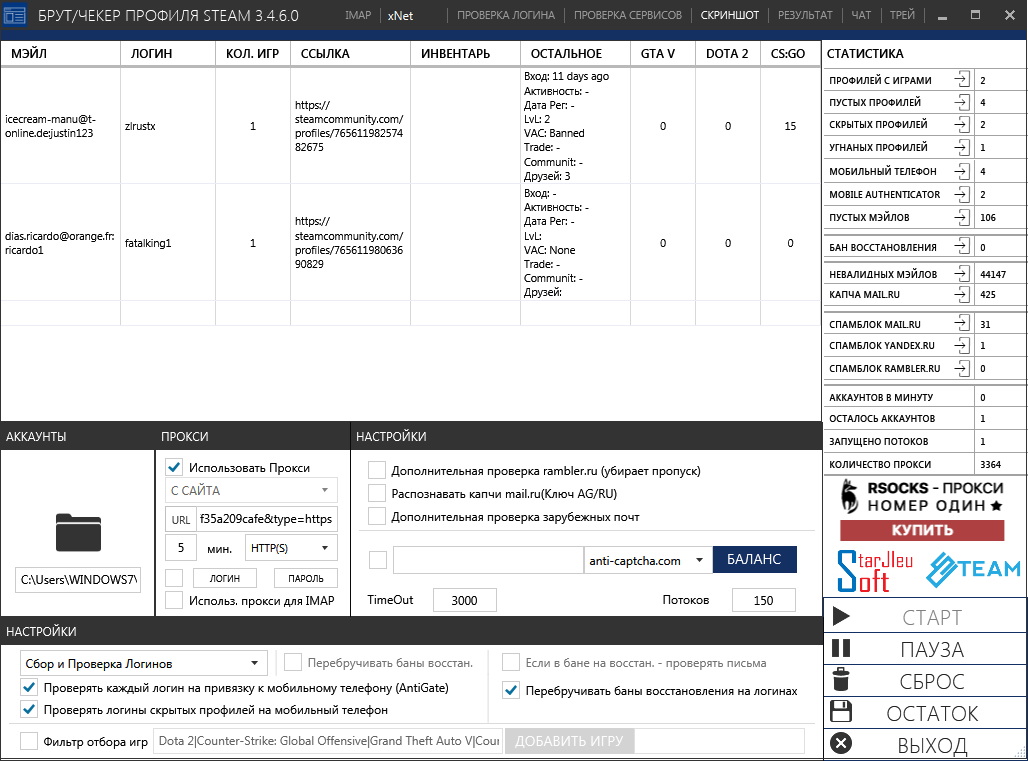This screenshot has height=761, width=1028.
Task: Enable Распознавать капчи mail.ru checkbox
Action: 377,493
